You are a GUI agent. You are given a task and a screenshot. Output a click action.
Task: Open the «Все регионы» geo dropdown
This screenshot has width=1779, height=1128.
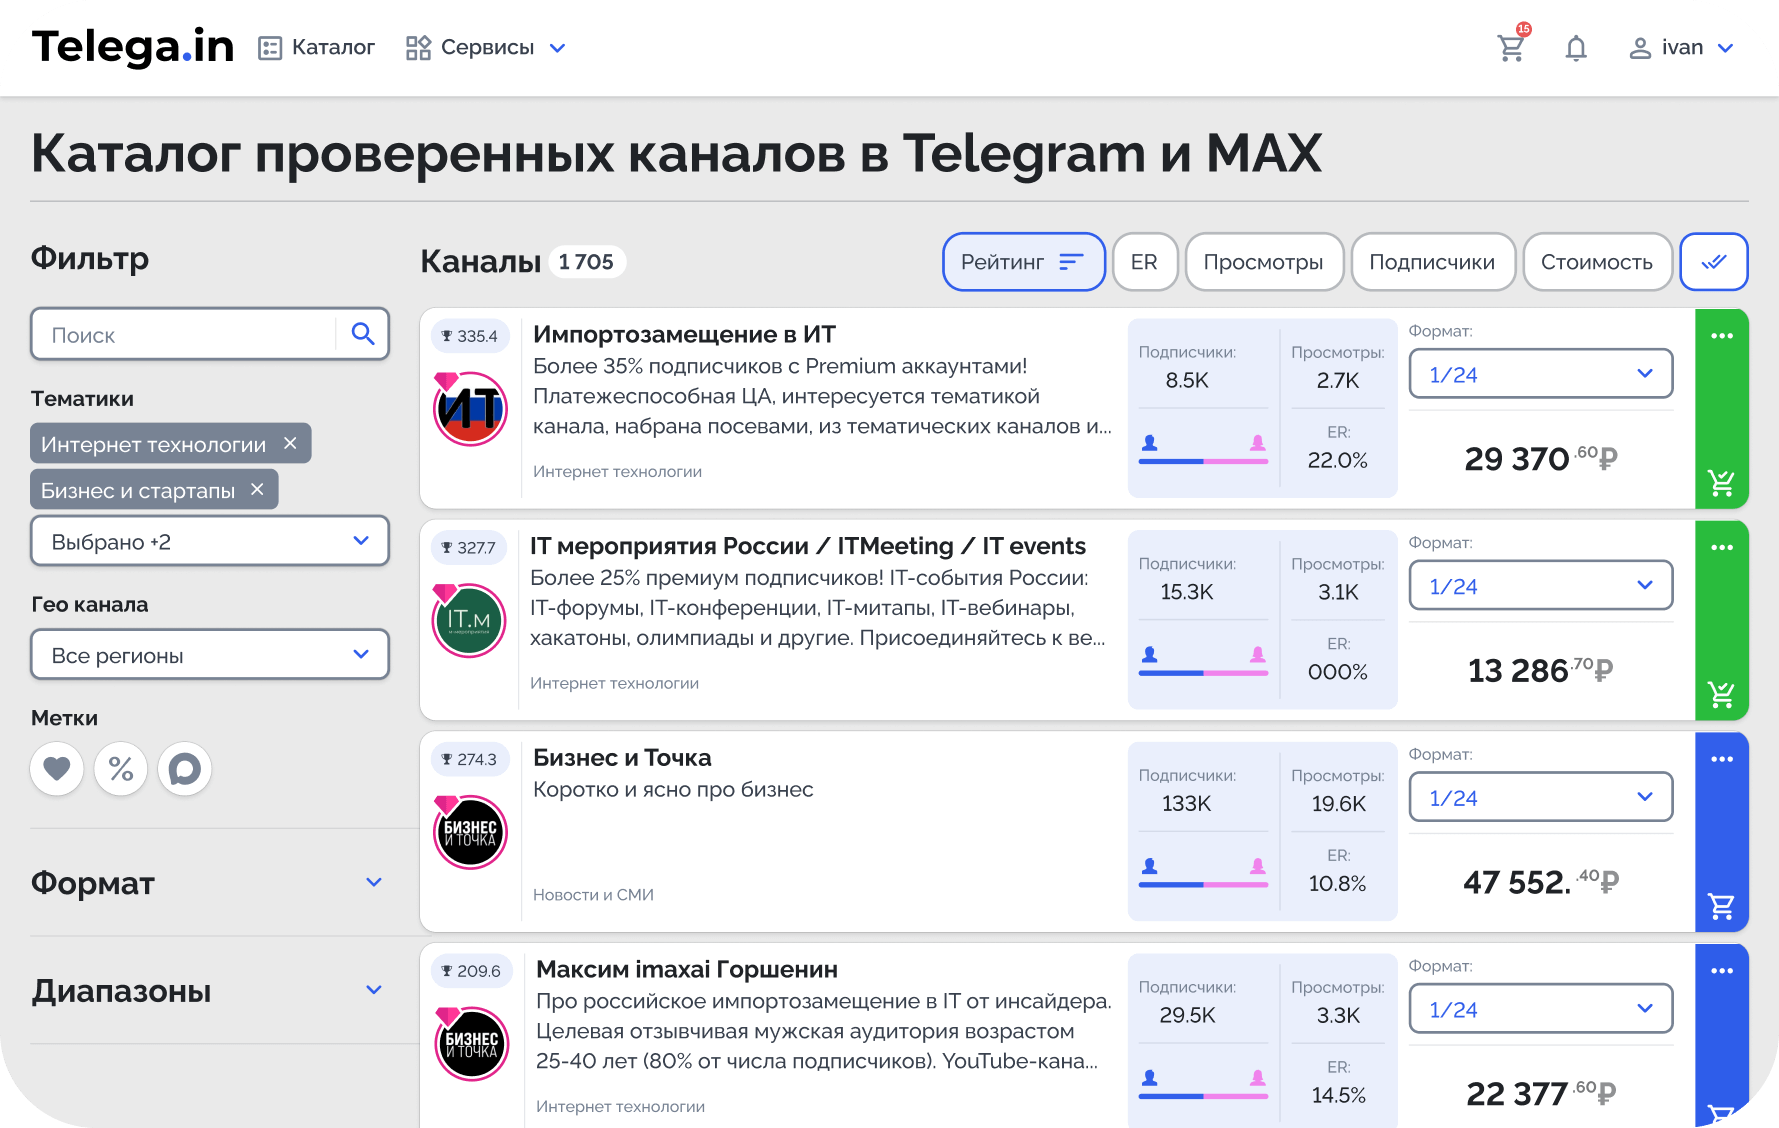pos(209,654)
